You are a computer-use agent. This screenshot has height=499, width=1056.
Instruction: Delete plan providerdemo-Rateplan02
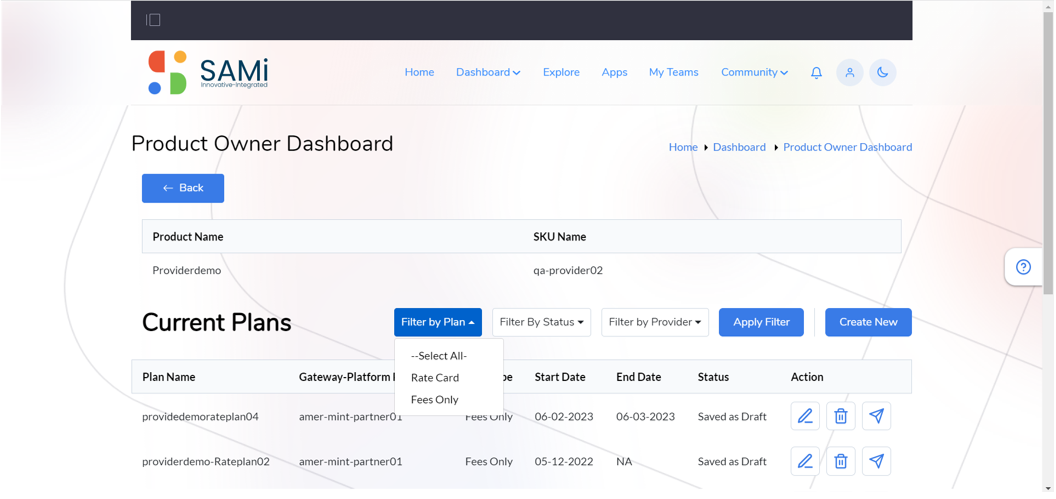click(x=840, y=461)
